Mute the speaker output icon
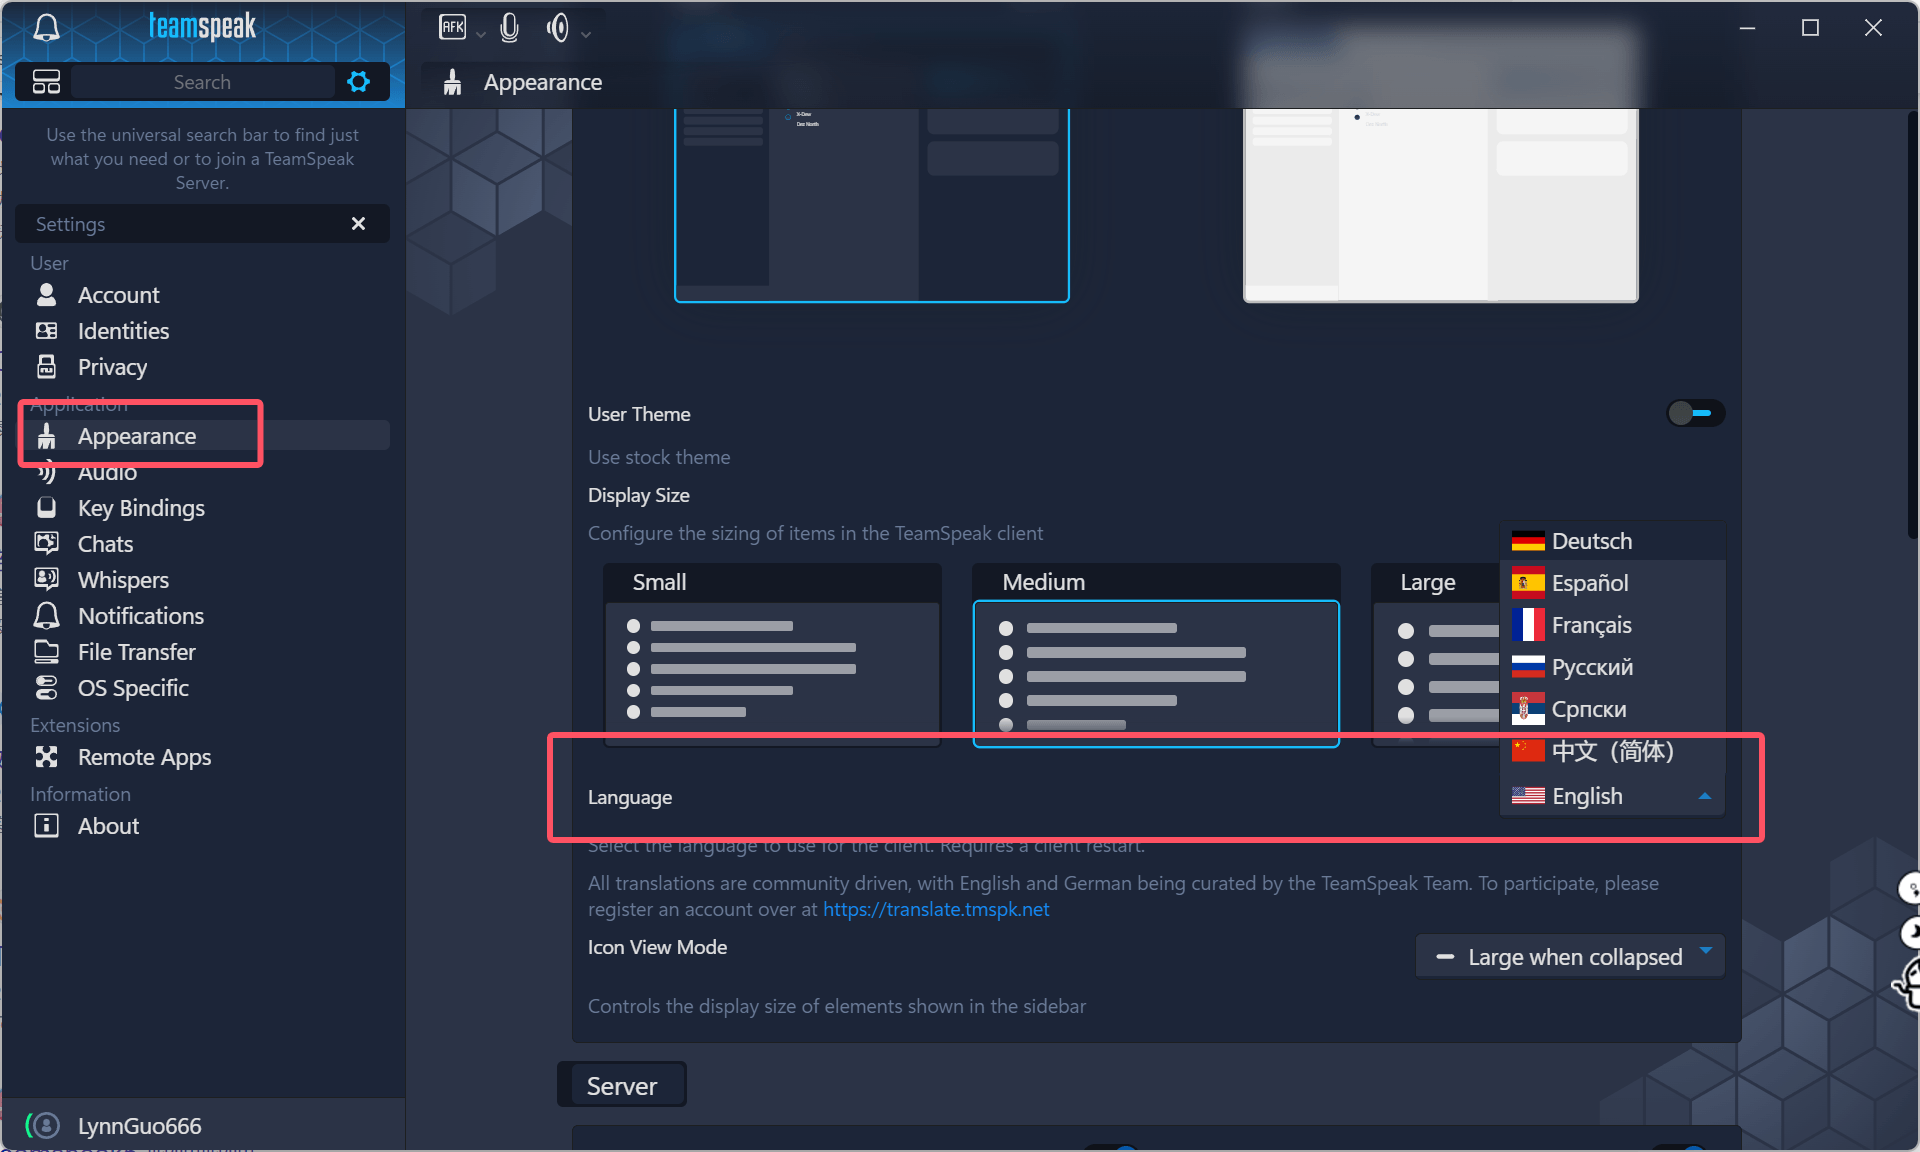Image resolution: width=1920 pixels, height=1152 pixels. click(x=557, y=28)
